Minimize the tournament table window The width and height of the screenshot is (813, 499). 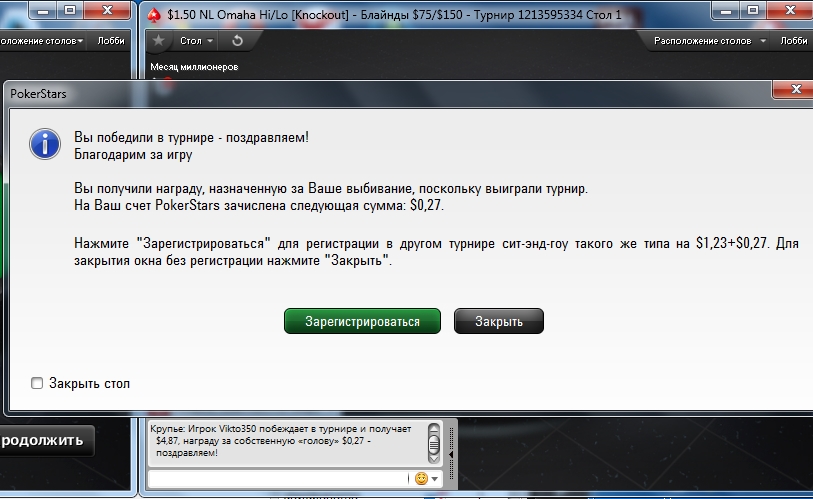click(726, 10)
